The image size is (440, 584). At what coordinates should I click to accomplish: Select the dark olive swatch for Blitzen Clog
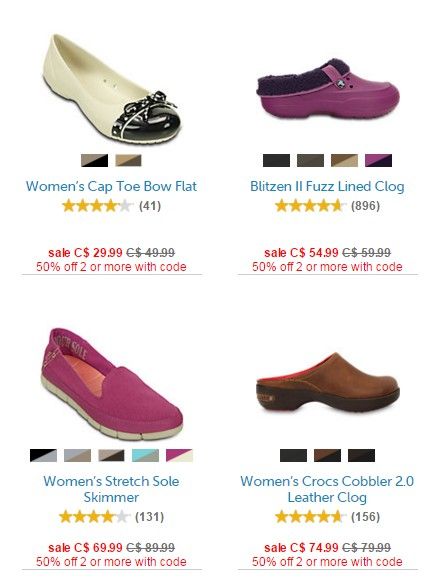tap(310, 161)
